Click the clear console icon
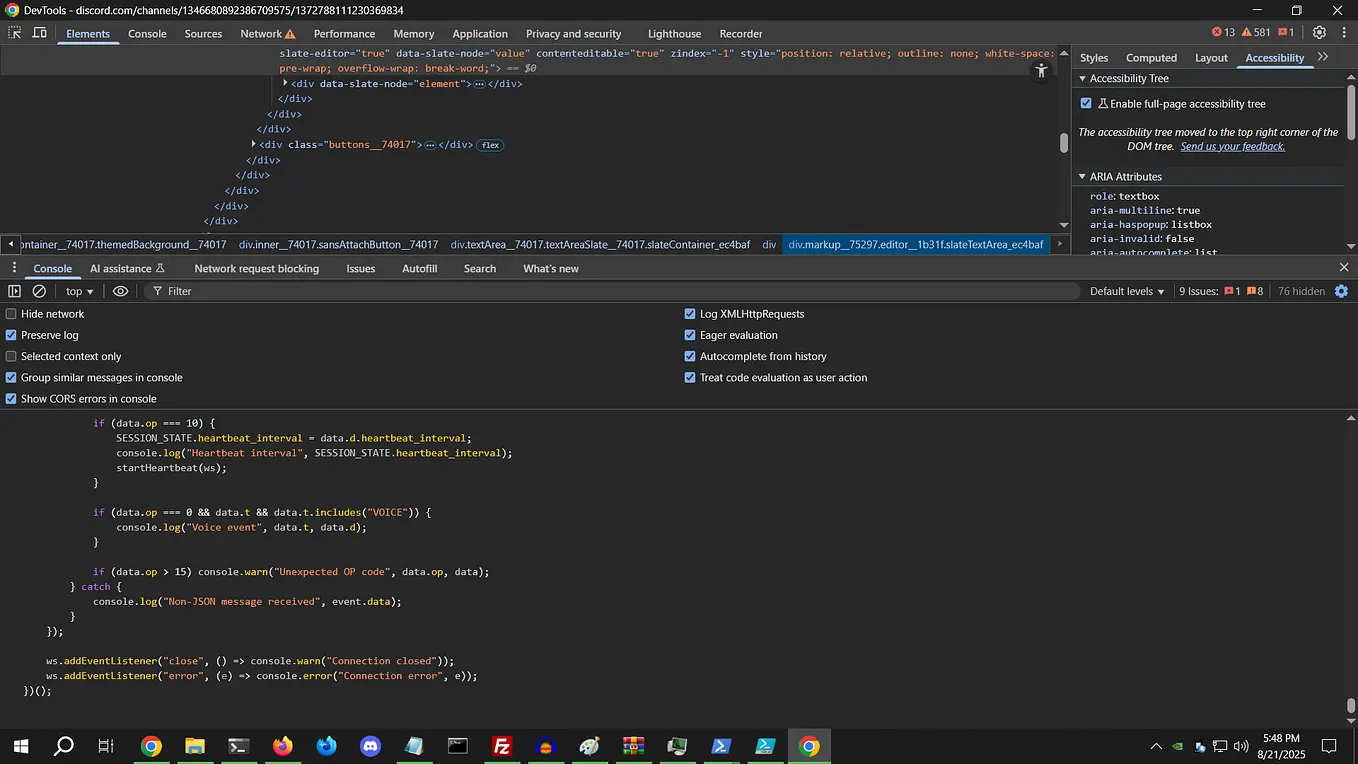 39,291
